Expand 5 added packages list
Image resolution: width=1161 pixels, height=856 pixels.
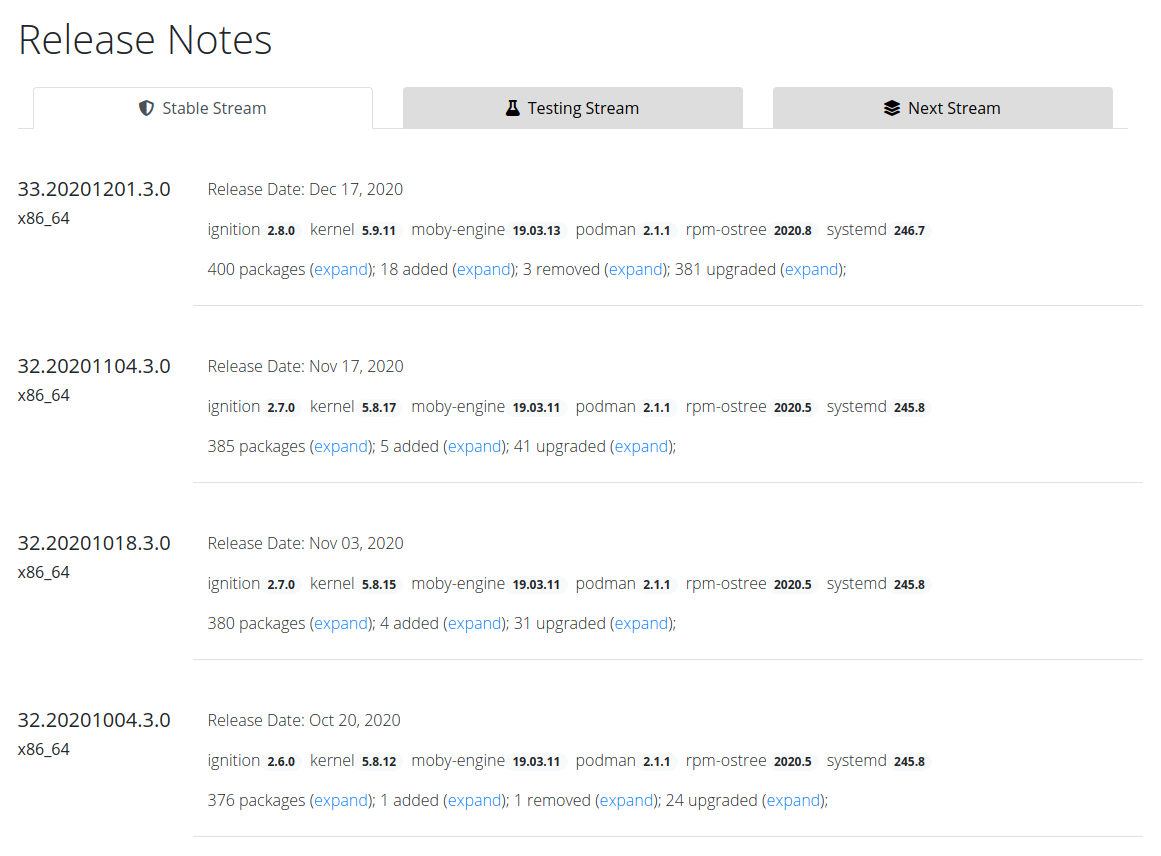pos(474,446)
